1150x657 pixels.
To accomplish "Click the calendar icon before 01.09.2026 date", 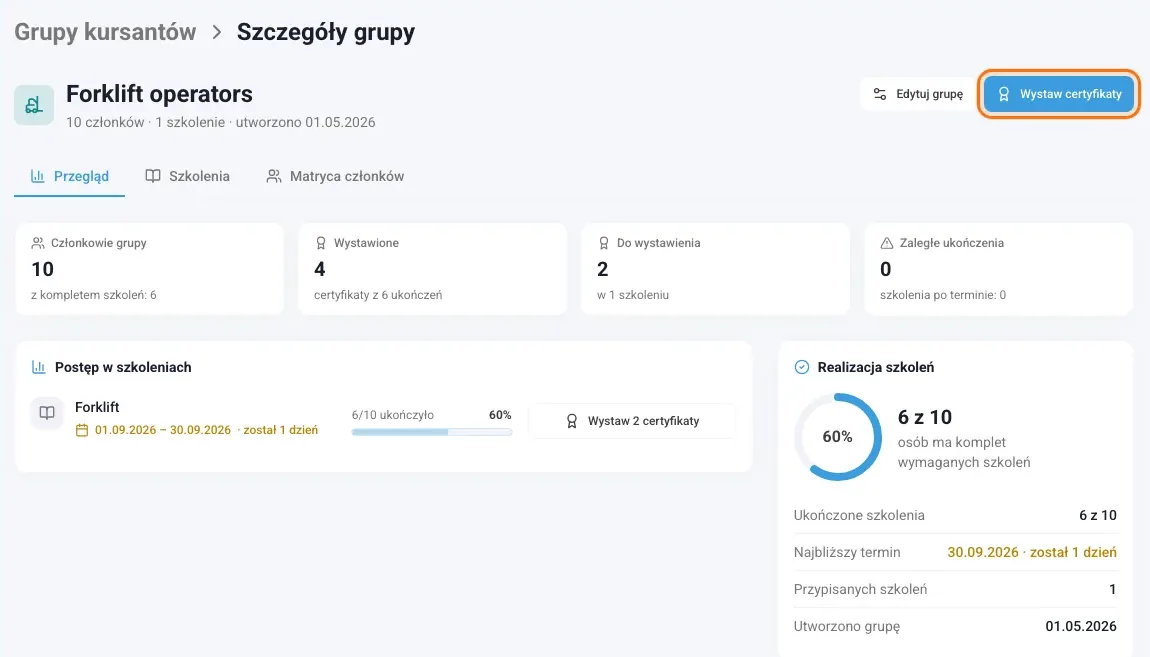I will point(82,430).
